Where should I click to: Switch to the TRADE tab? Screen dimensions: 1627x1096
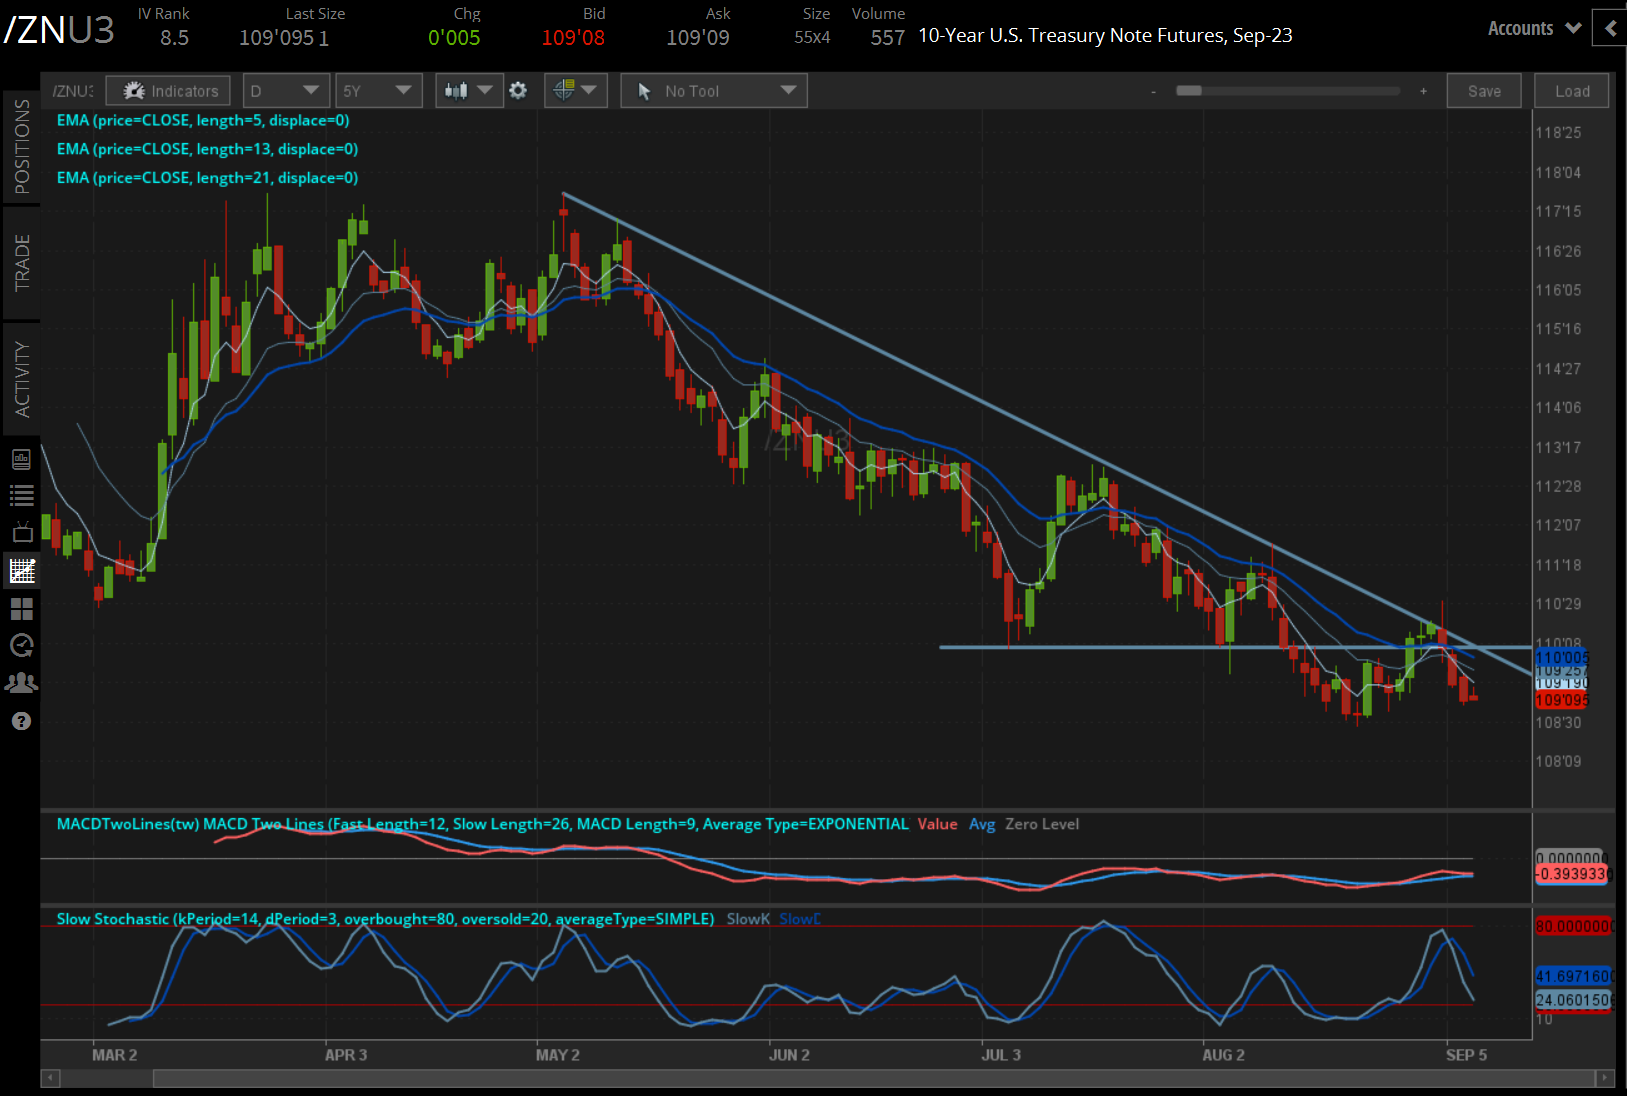(21, 263)
